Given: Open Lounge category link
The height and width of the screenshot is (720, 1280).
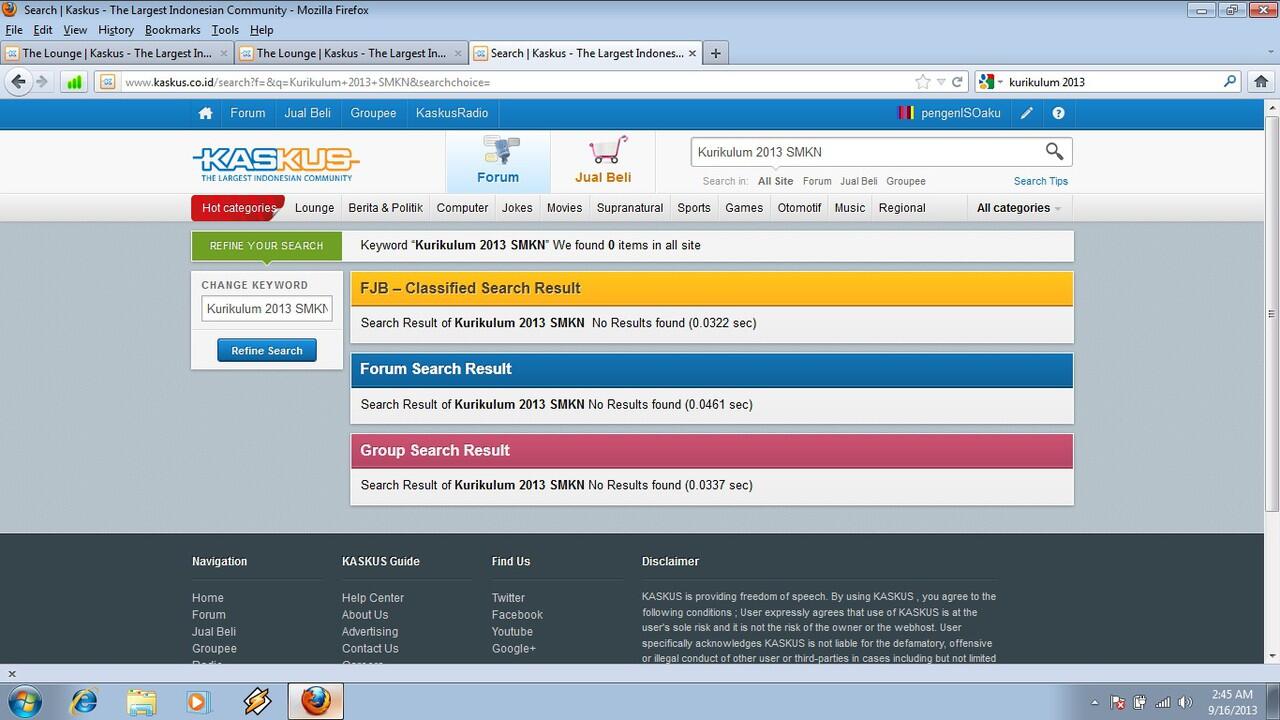Looking at the screenshot, I should [314, 208].
